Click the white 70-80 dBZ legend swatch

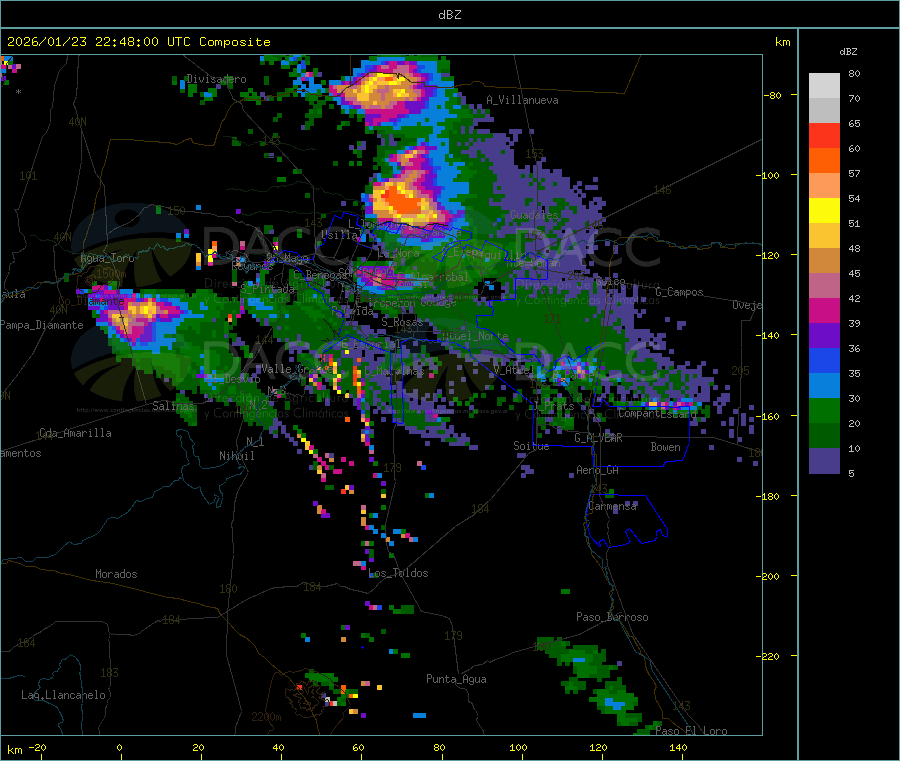[824, 86]
